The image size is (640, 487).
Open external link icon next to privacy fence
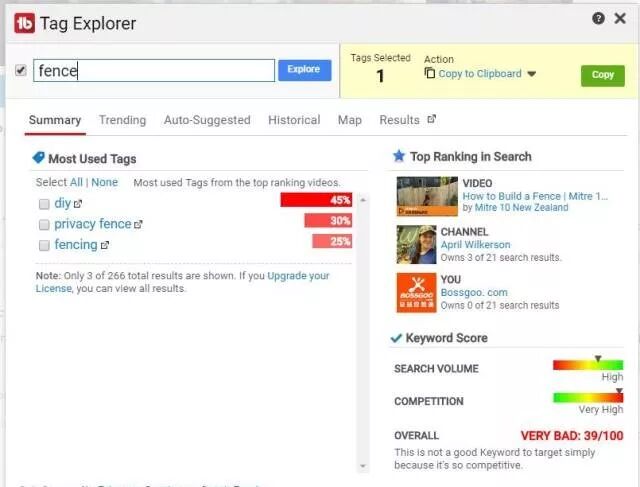click(x=138, y=225)
